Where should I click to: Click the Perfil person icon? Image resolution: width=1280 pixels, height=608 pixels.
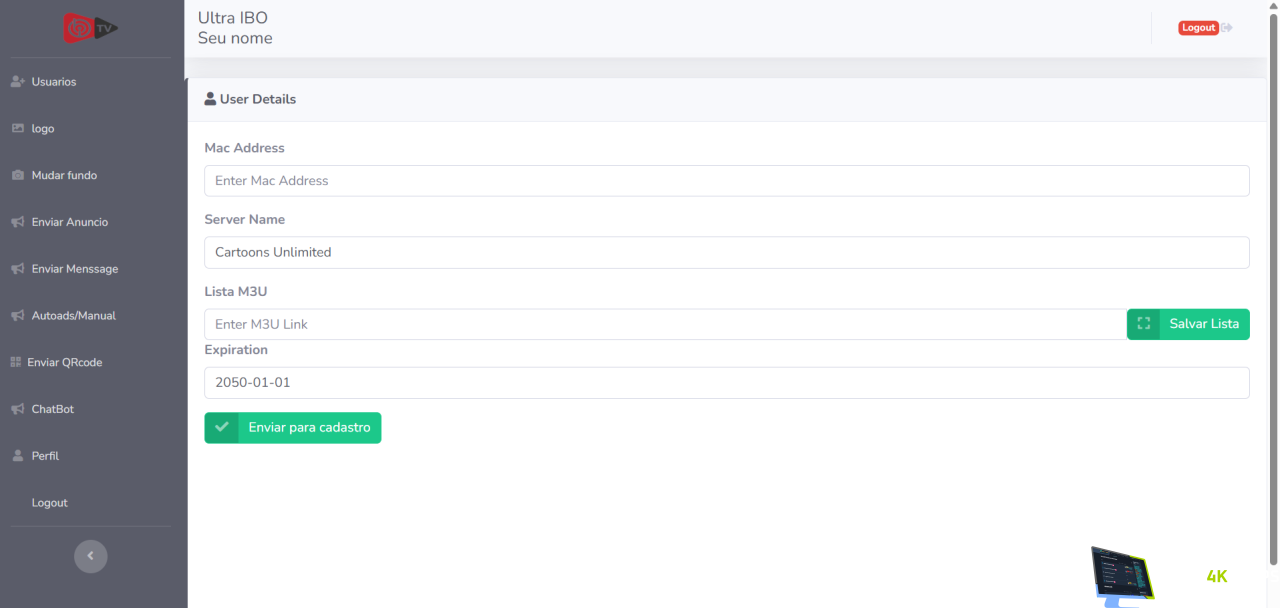pos(17,456)
